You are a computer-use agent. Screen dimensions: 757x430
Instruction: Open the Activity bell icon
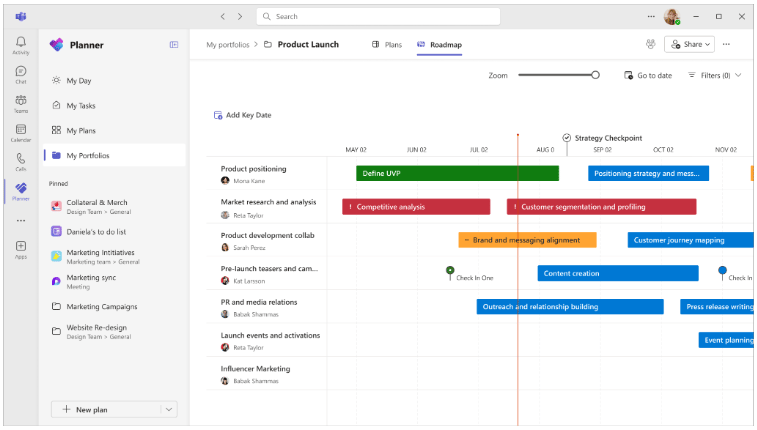(21, 42)
